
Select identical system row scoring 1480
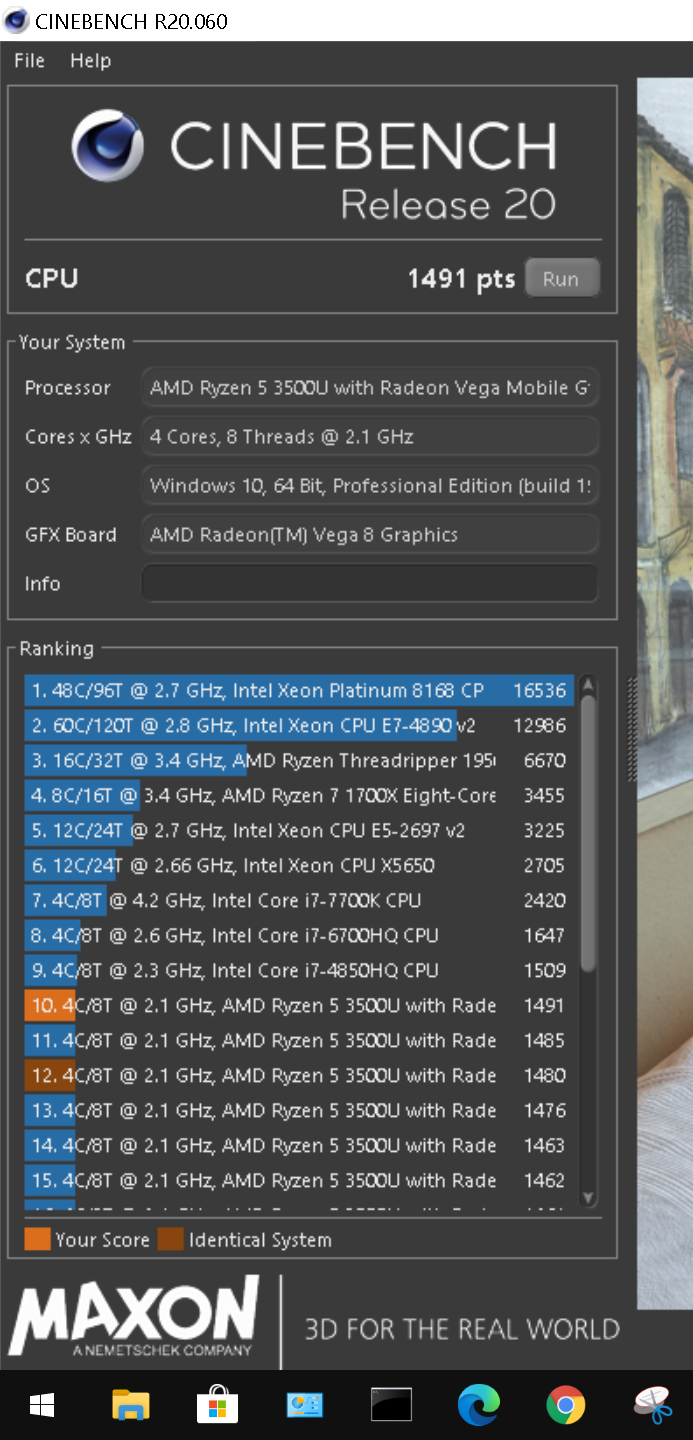click(299, 1076)
